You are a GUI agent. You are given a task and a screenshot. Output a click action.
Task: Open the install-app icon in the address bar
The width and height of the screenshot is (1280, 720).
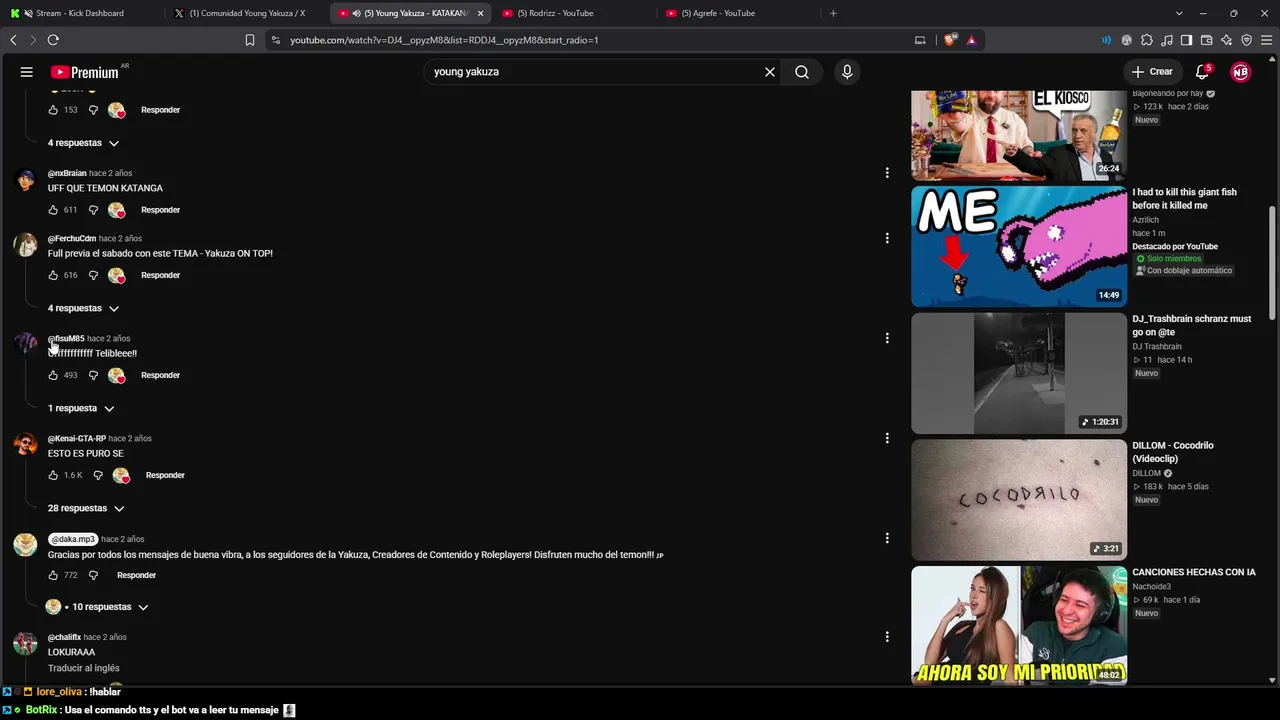920,40
